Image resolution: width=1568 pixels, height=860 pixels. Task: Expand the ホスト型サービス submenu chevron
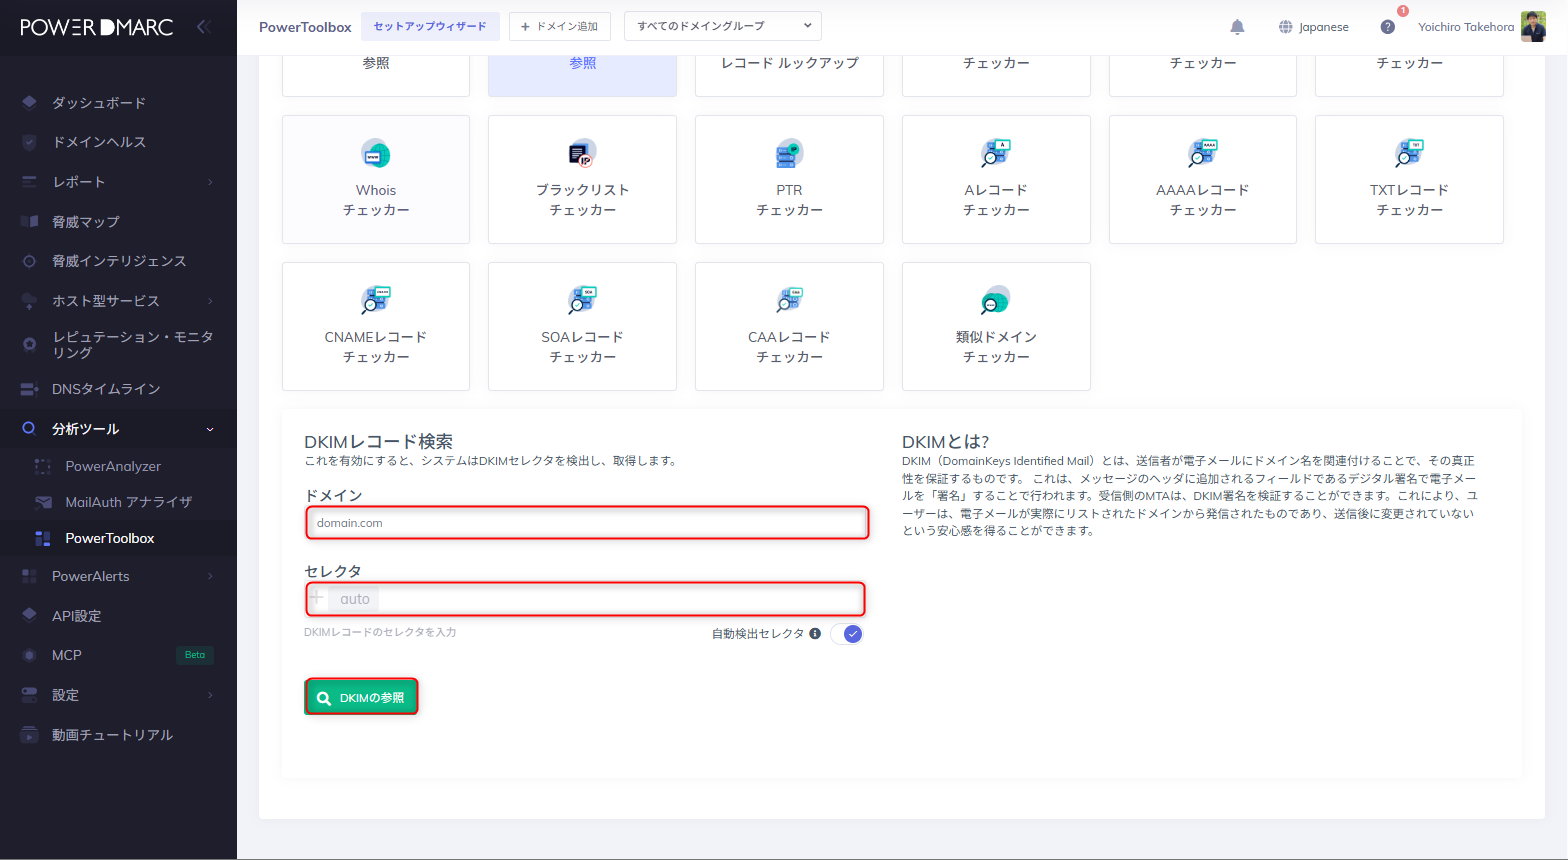210,301
